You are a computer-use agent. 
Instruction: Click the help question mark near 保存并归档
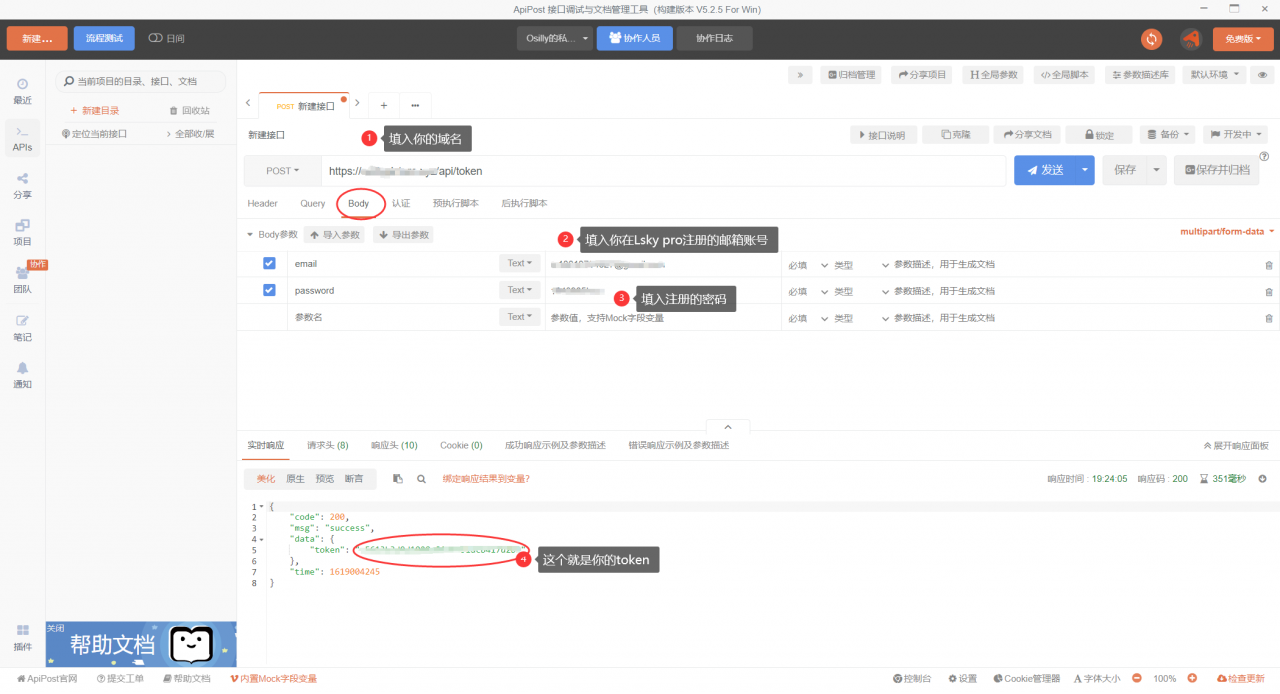click(1264, 156)
